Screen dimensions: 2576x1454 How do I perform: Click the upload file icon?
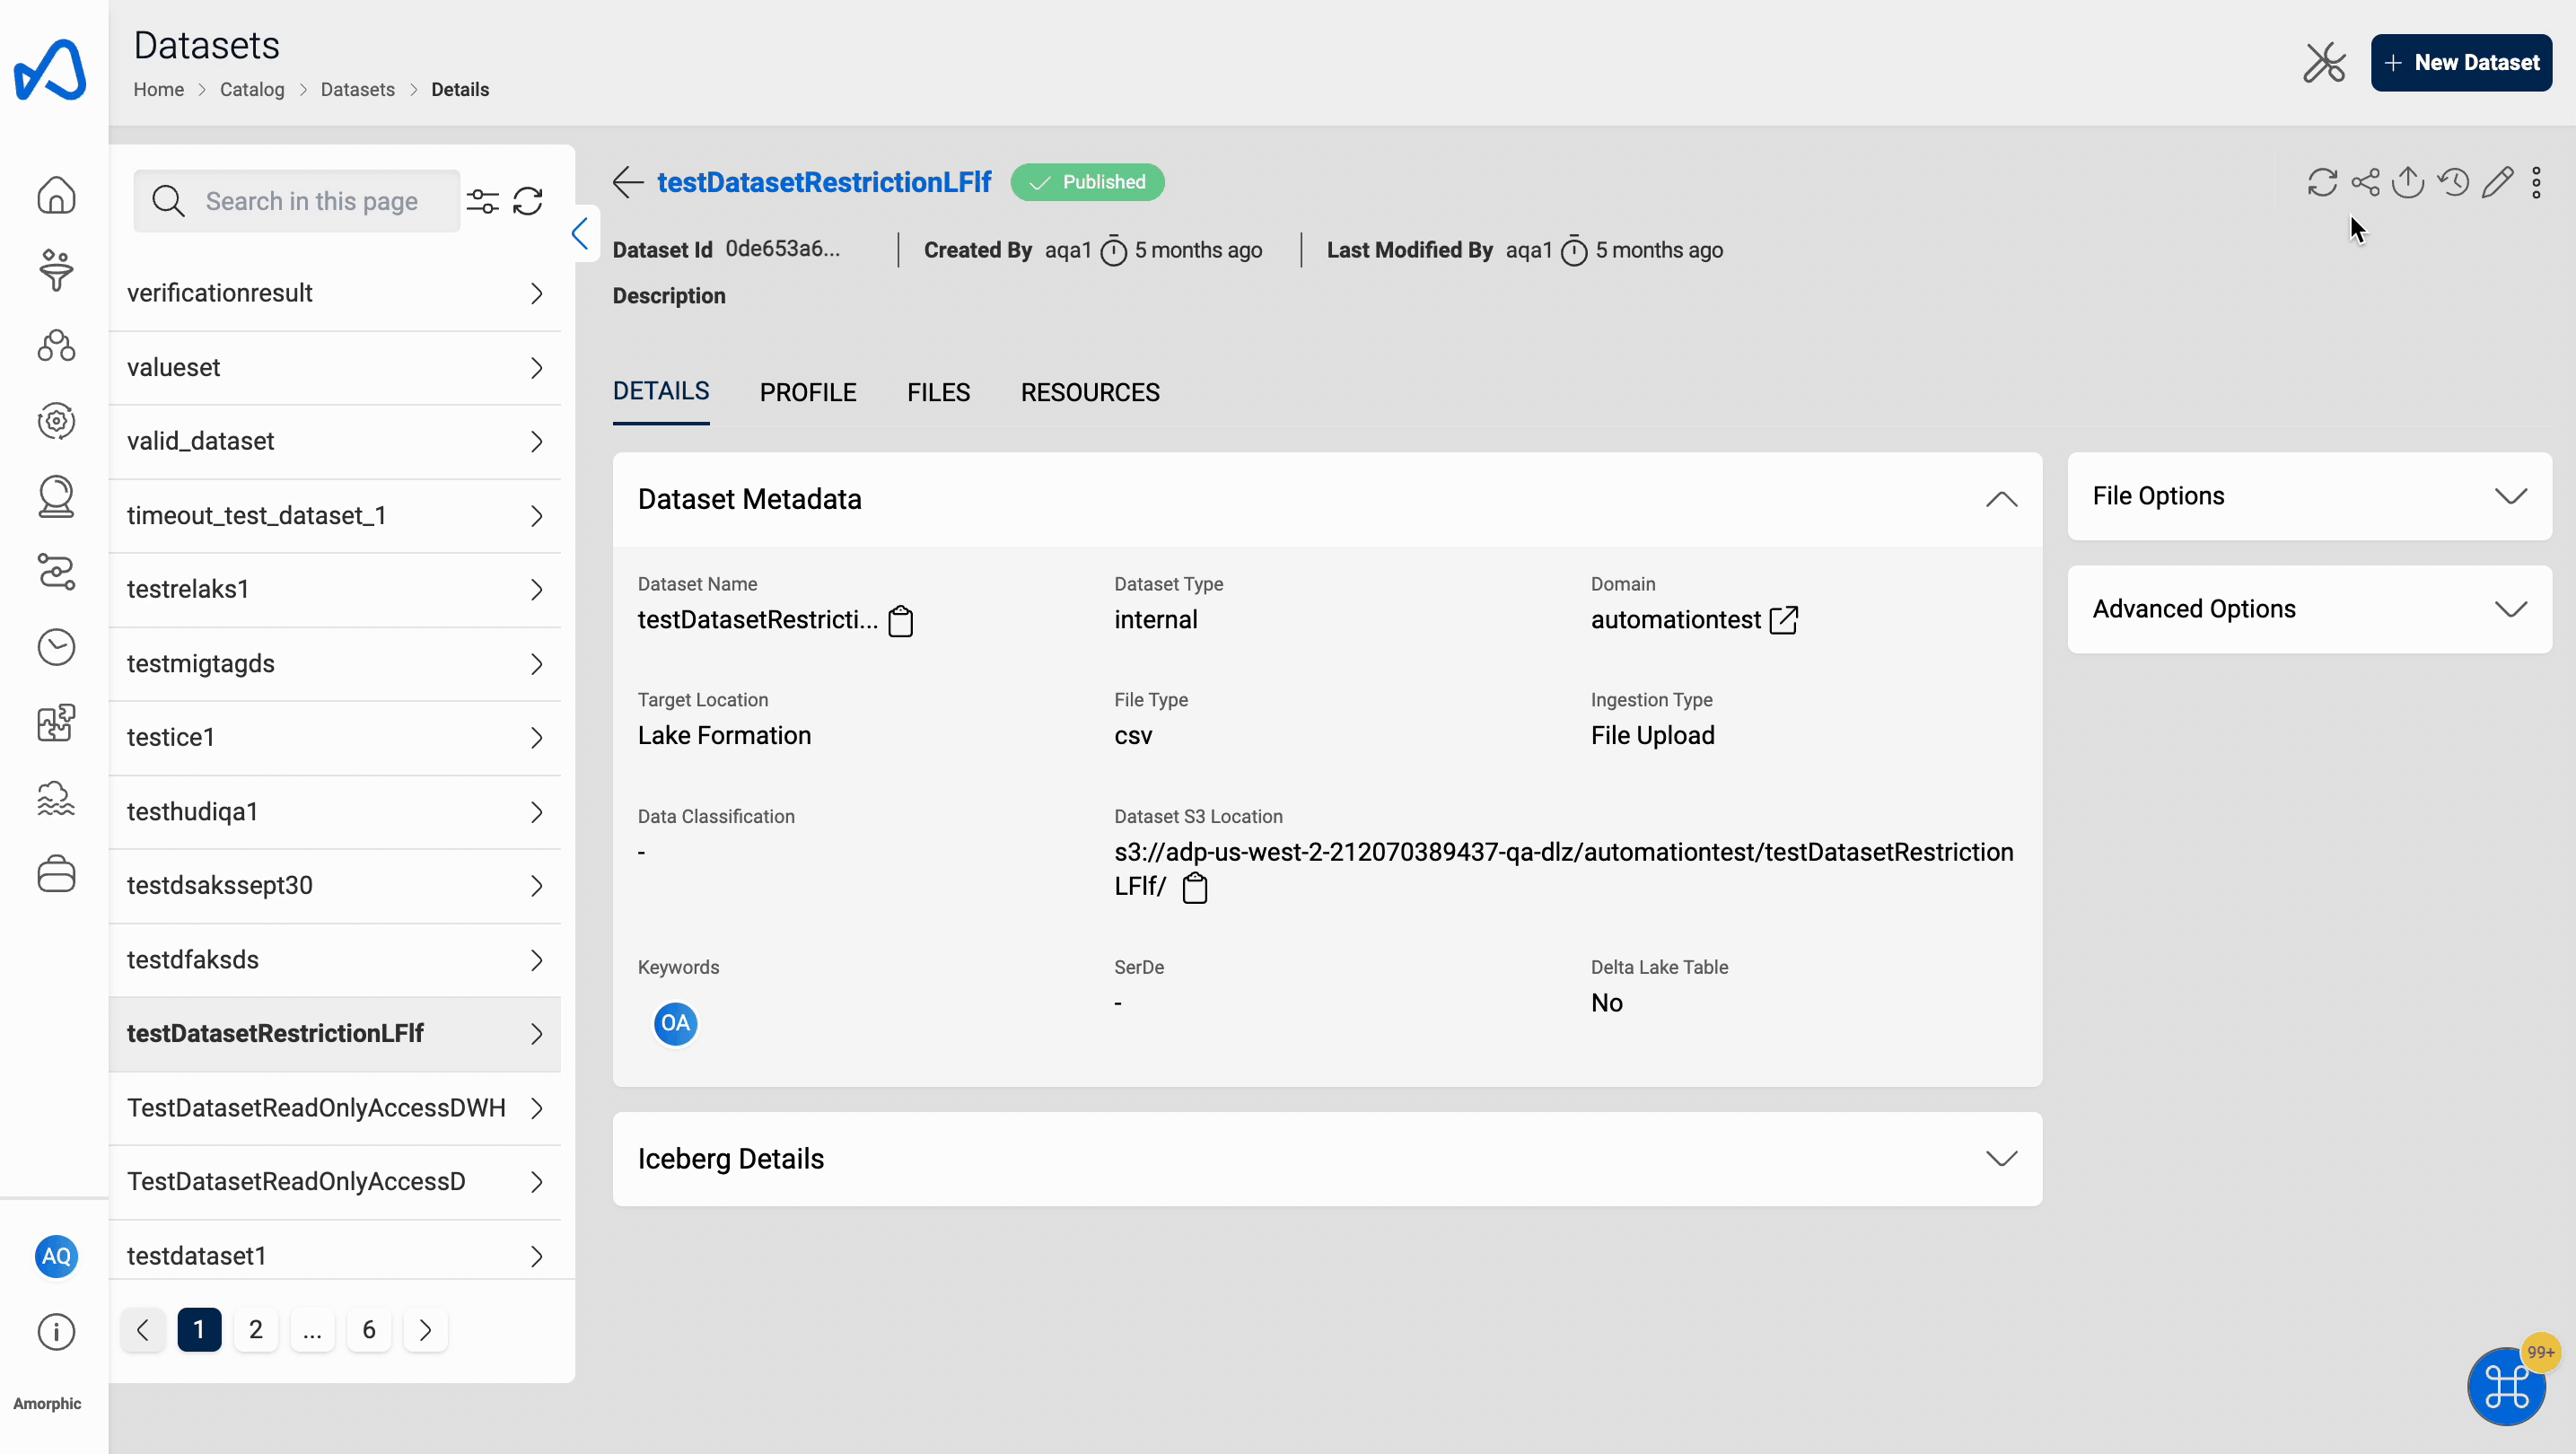point(2408,182)
